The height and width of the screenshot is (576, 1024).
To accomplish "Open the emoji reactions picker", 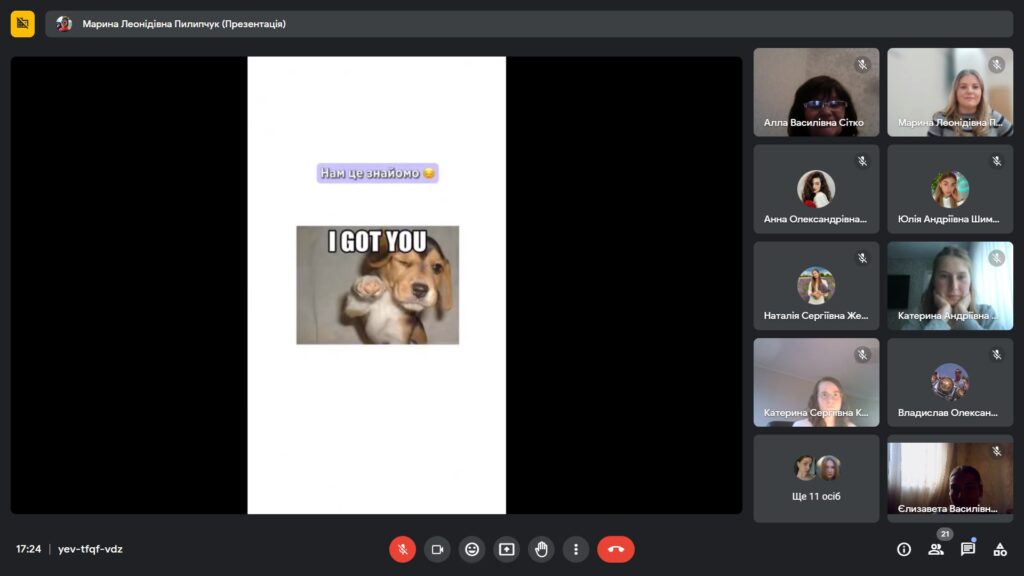I will [x=472, y=549].
